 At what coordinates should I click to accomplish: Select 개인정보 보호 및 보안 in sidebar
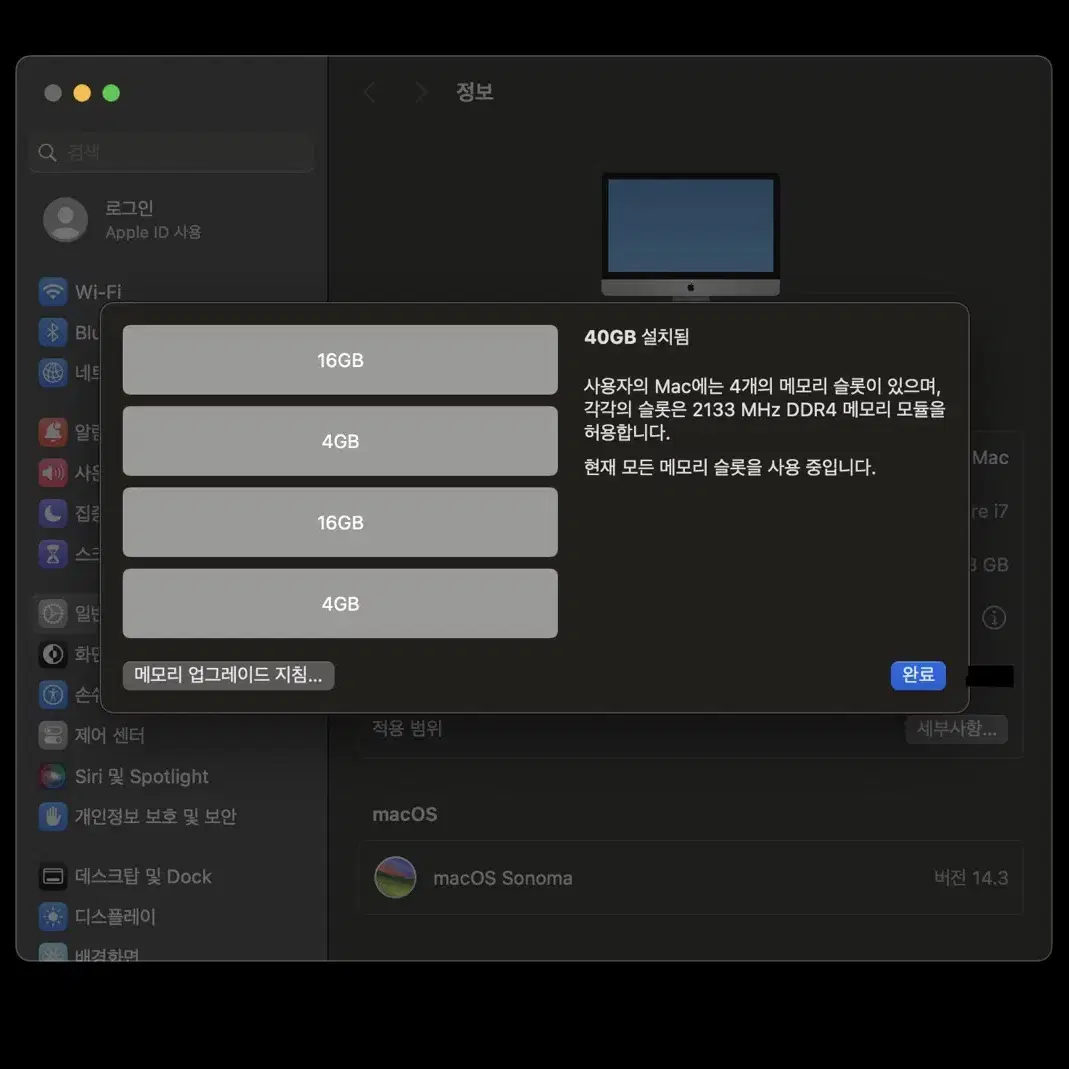(155, 816)
